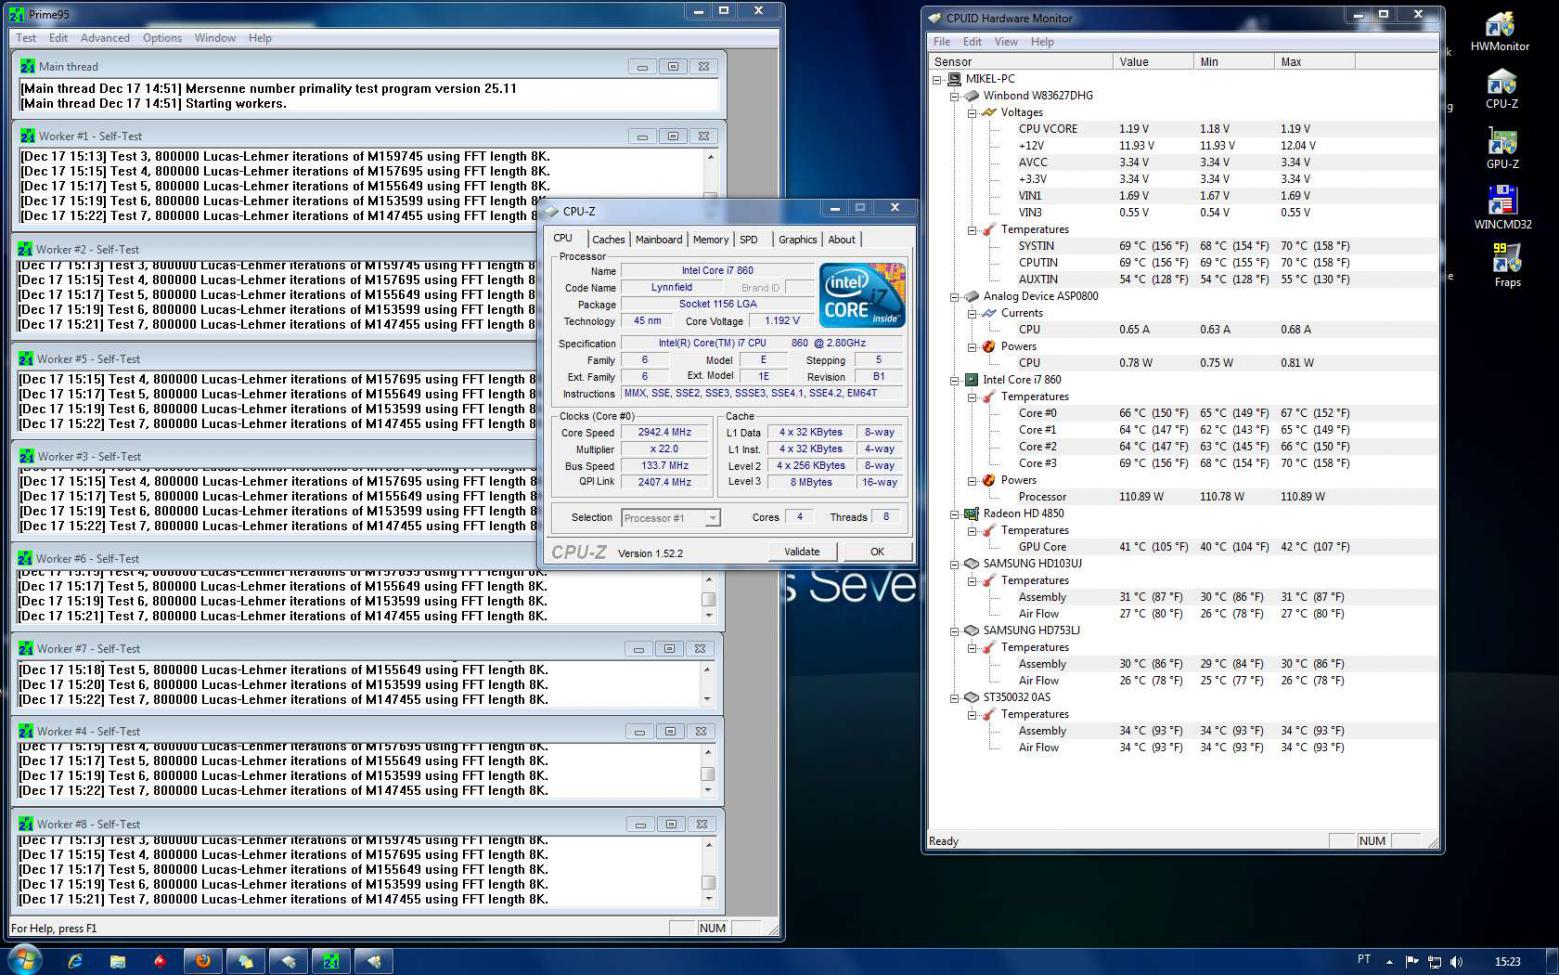Switch to CPU-Z Mainboard tab
The image size is (1559, 975).
point(659,240)
